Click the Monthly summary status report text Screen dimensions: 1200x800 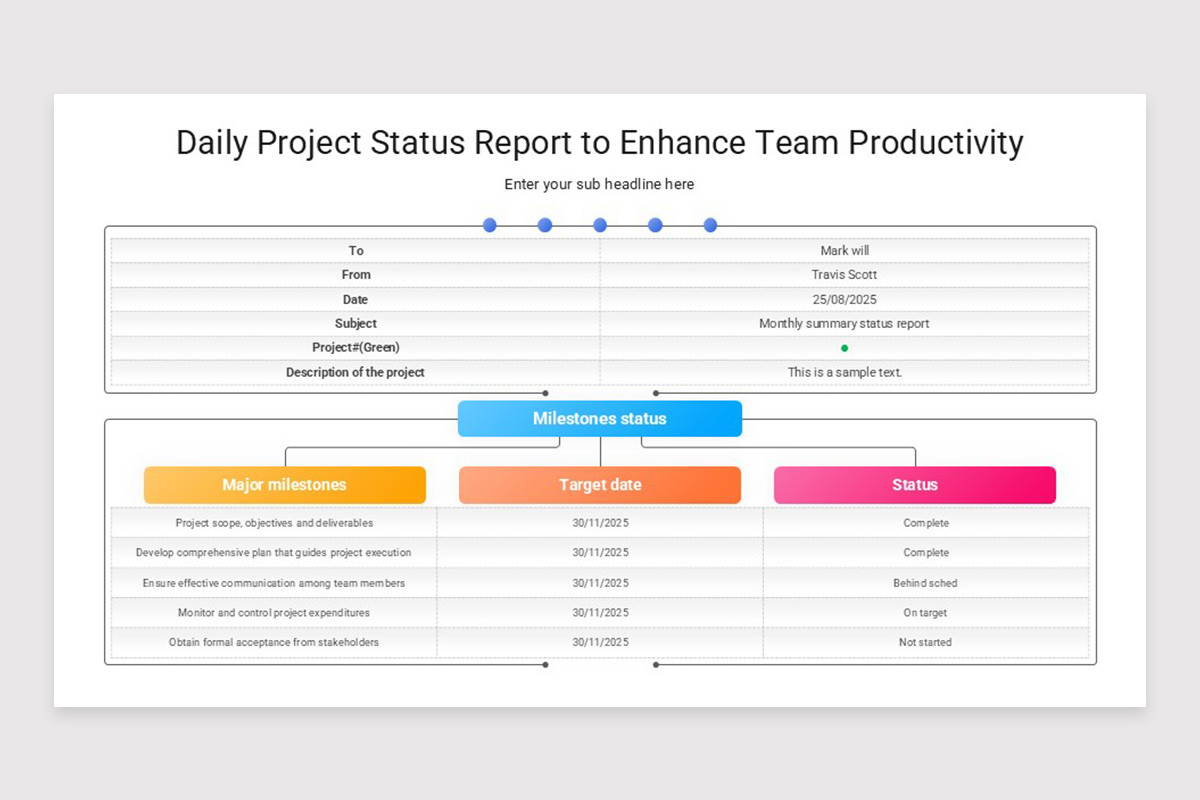[845, 323]
